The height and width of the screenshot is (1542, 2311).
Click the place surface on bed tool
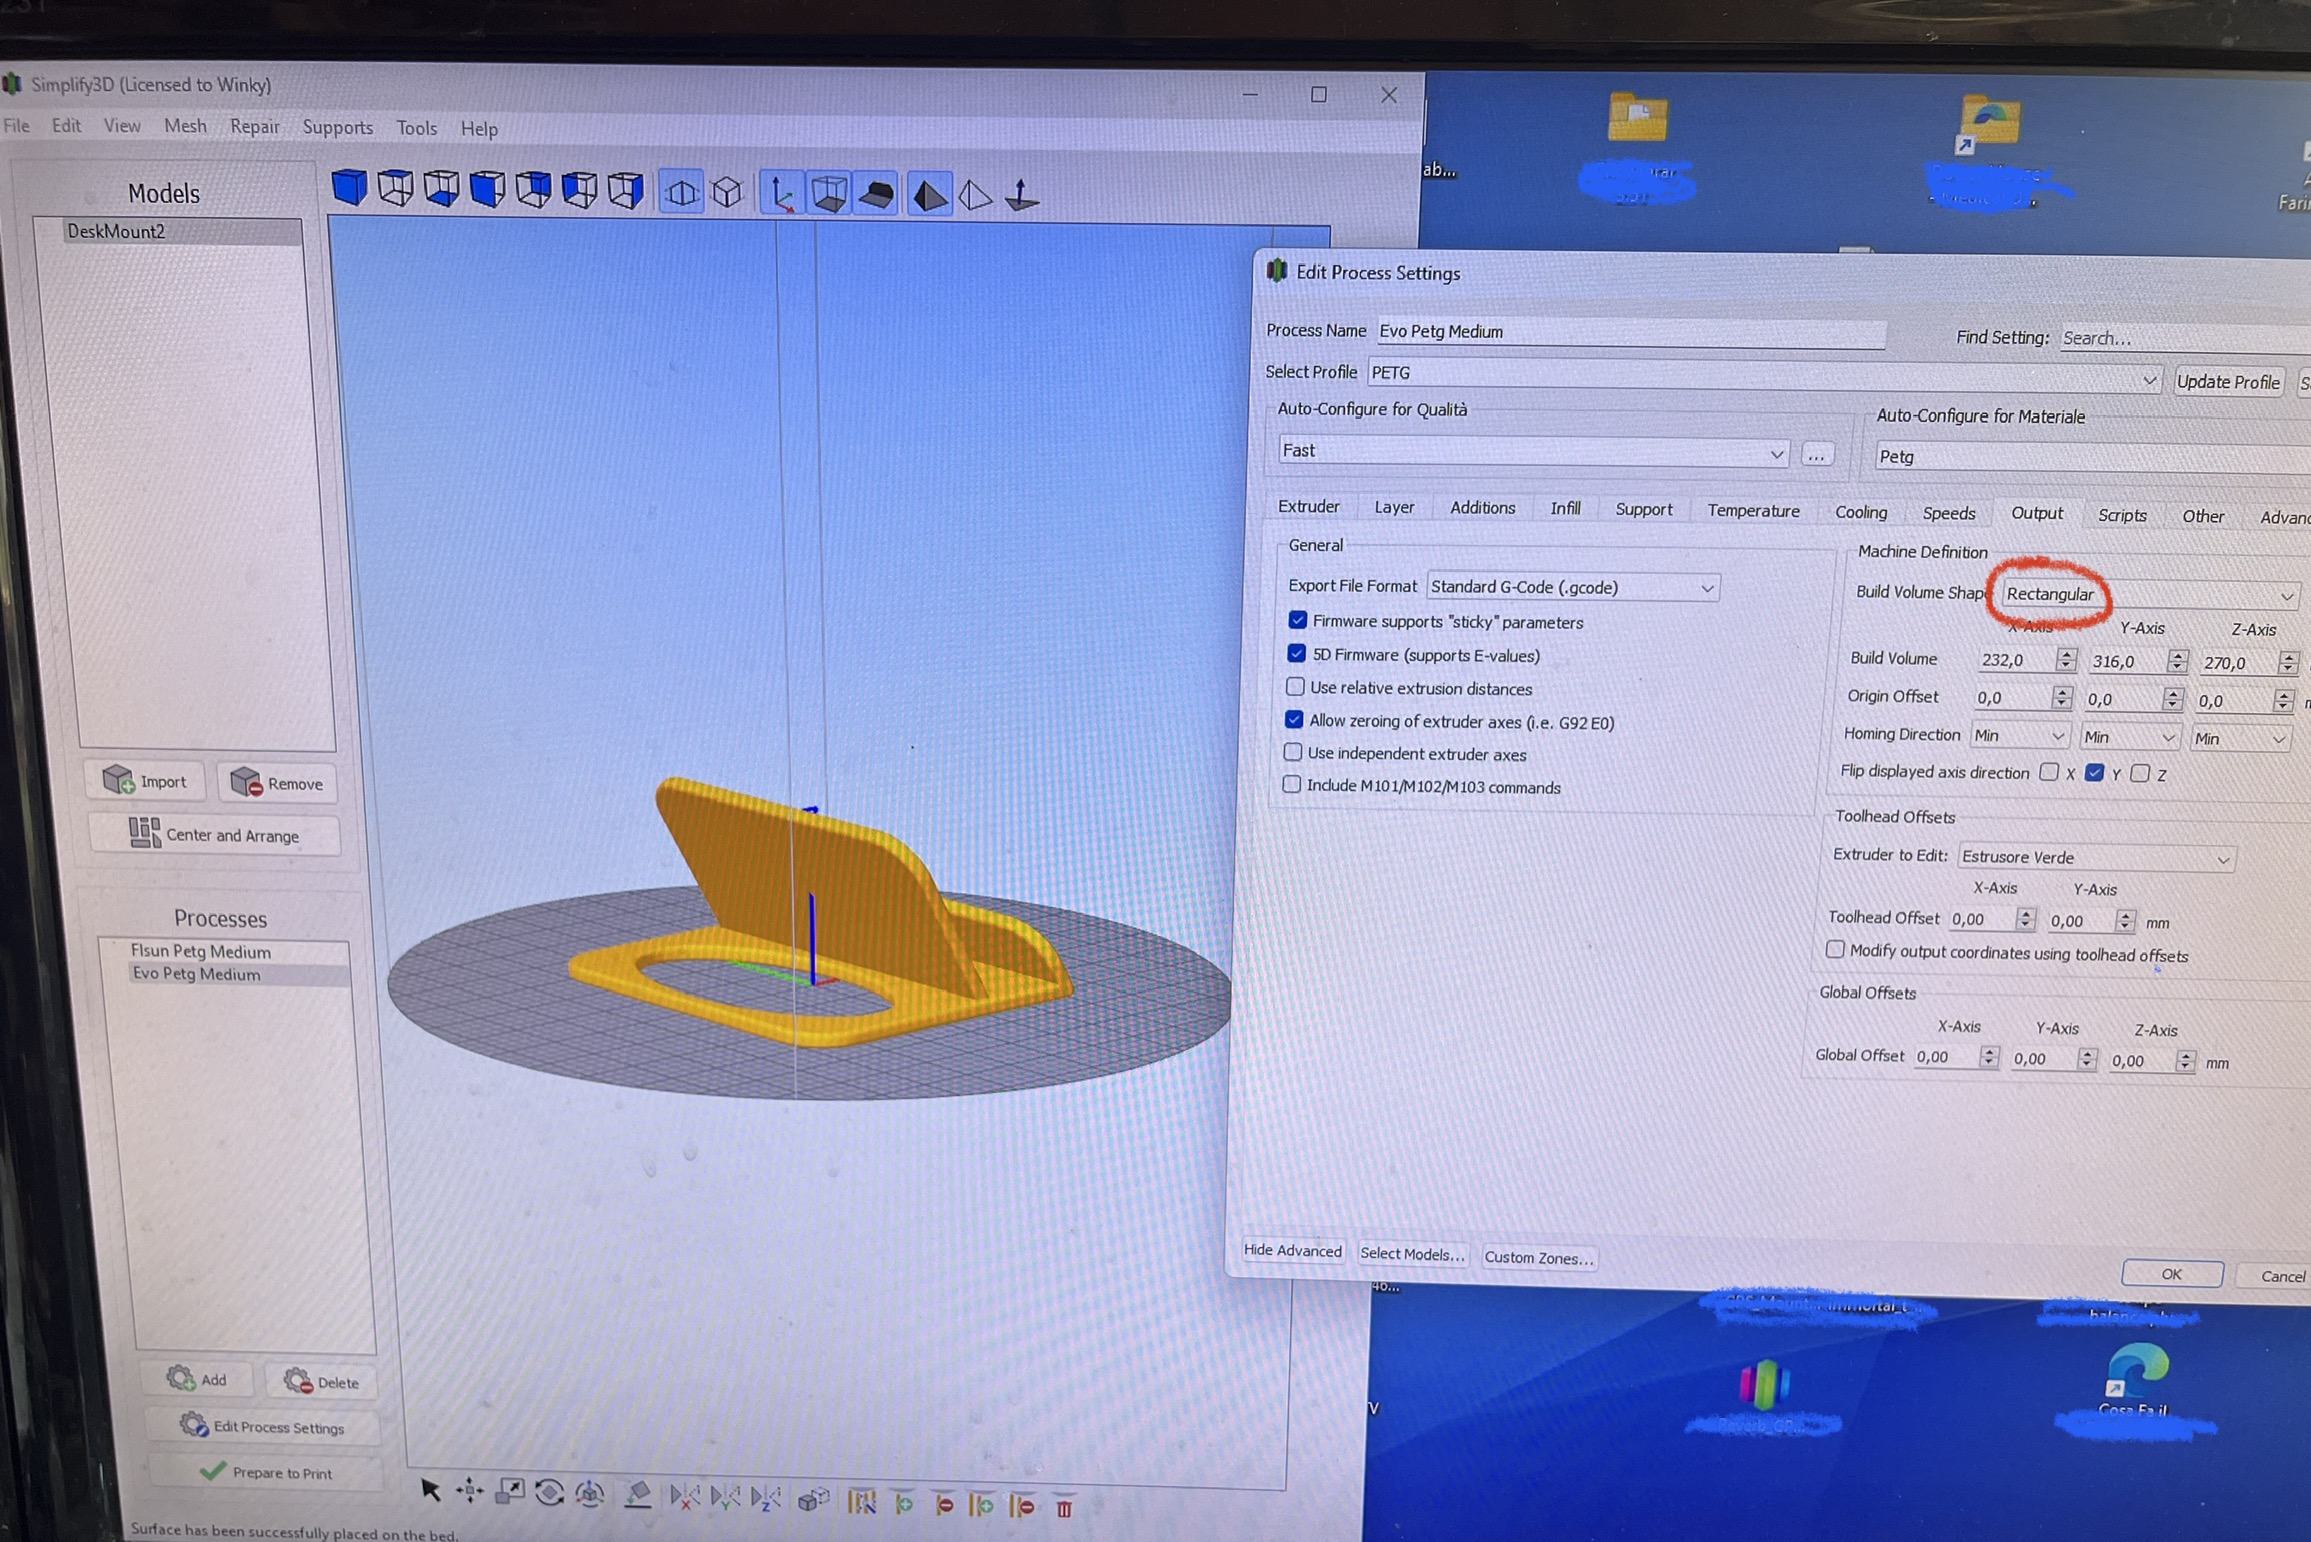tap(637, 1495)
